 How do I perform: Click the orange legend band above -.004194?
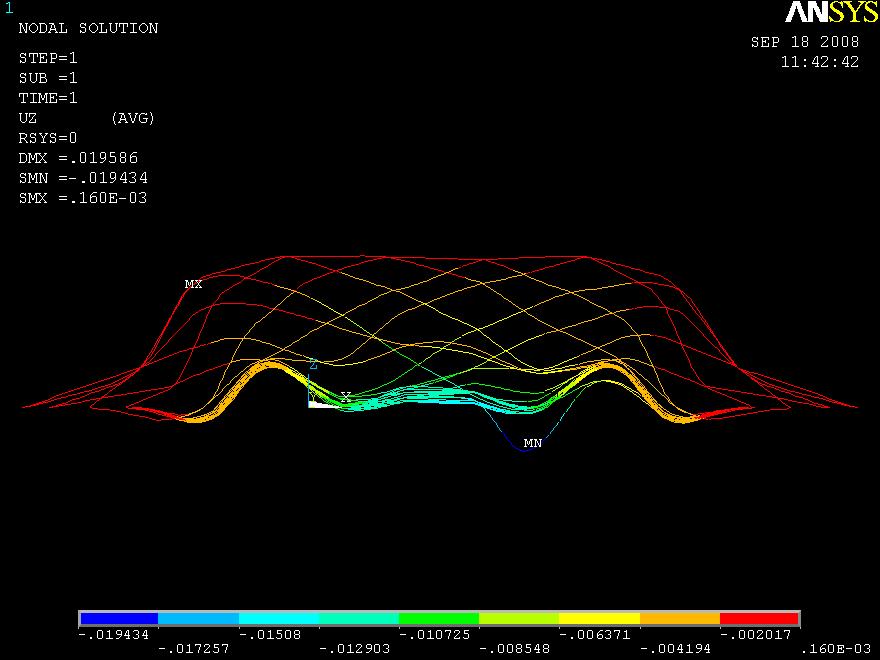(x=680, y=618)
